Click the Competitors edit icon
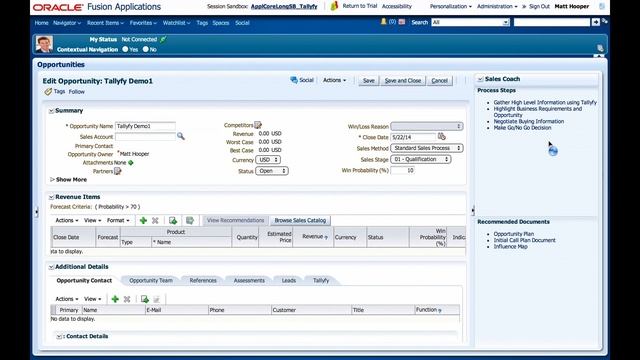This screenshot has width=640, height=360. point(258,125)
